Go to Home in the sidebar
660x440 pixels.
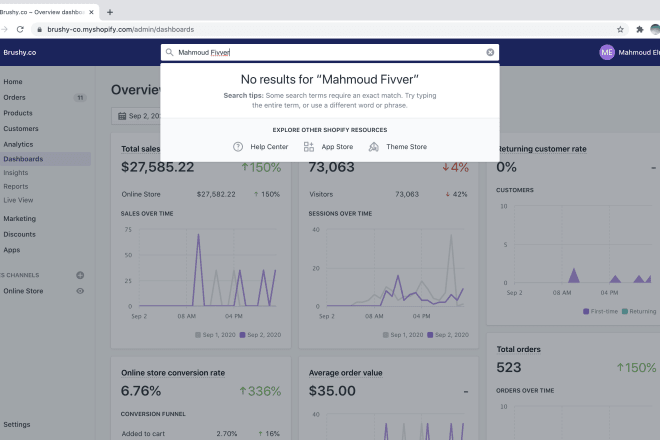pyautogui.click(x=13, y=82)
